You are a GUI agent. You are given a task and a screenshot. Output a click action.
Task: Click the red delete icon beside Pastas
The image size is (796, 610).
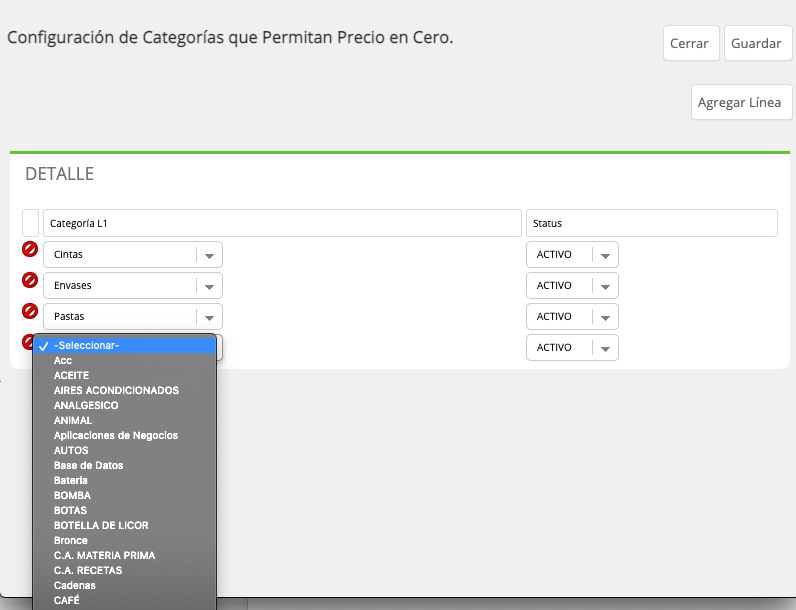click(x=30, y=311)
